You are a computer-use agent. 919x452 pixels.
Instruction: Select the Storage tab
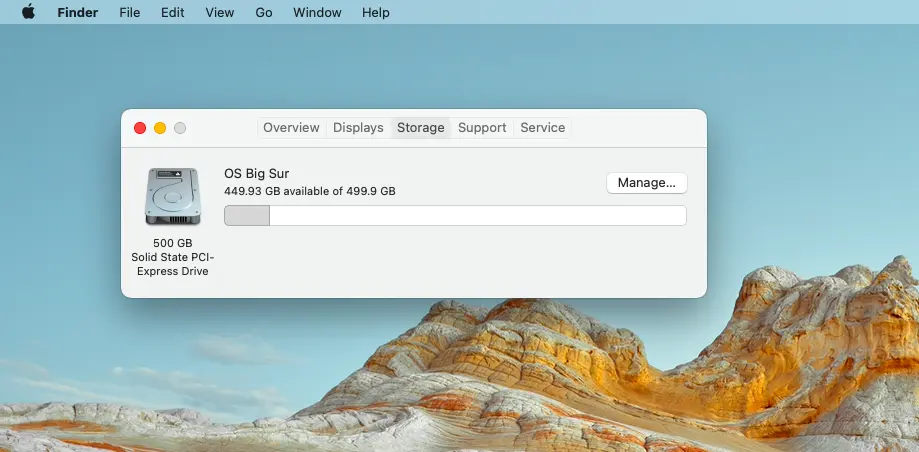pyautogui.click(x=421, y=128)
